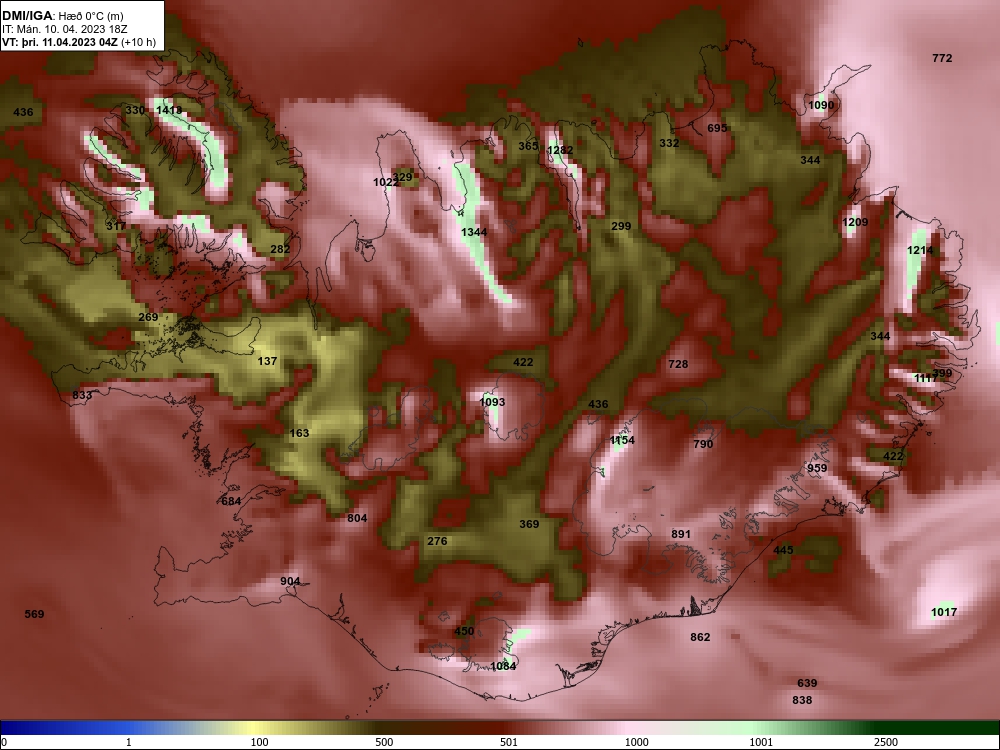Click the 1000 tick on the color scale

coord(636,742)
